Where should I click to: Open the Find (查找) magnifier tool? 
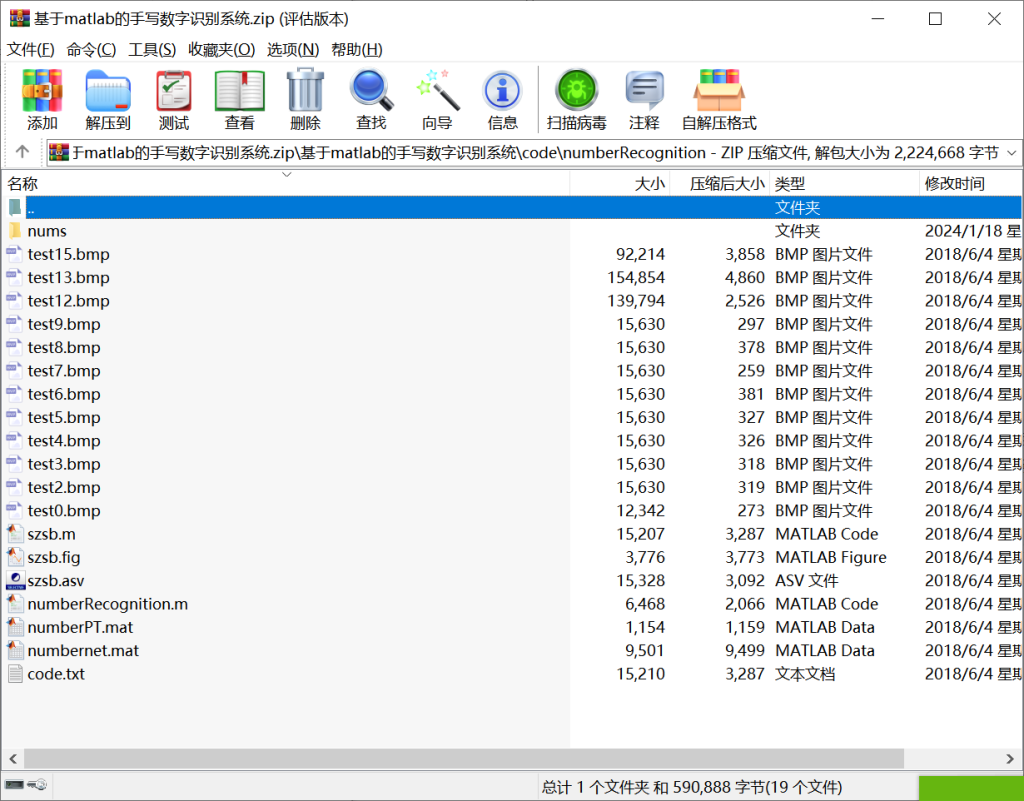pyautogui.click(x=371, y=100)
